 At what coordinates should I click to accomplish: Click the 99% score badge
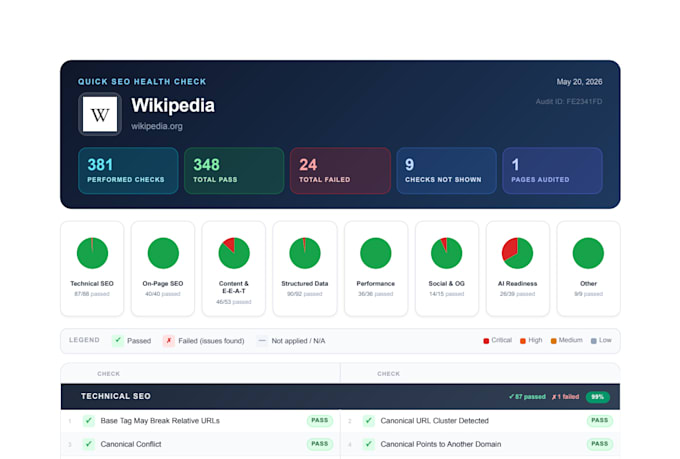(598, 397)
